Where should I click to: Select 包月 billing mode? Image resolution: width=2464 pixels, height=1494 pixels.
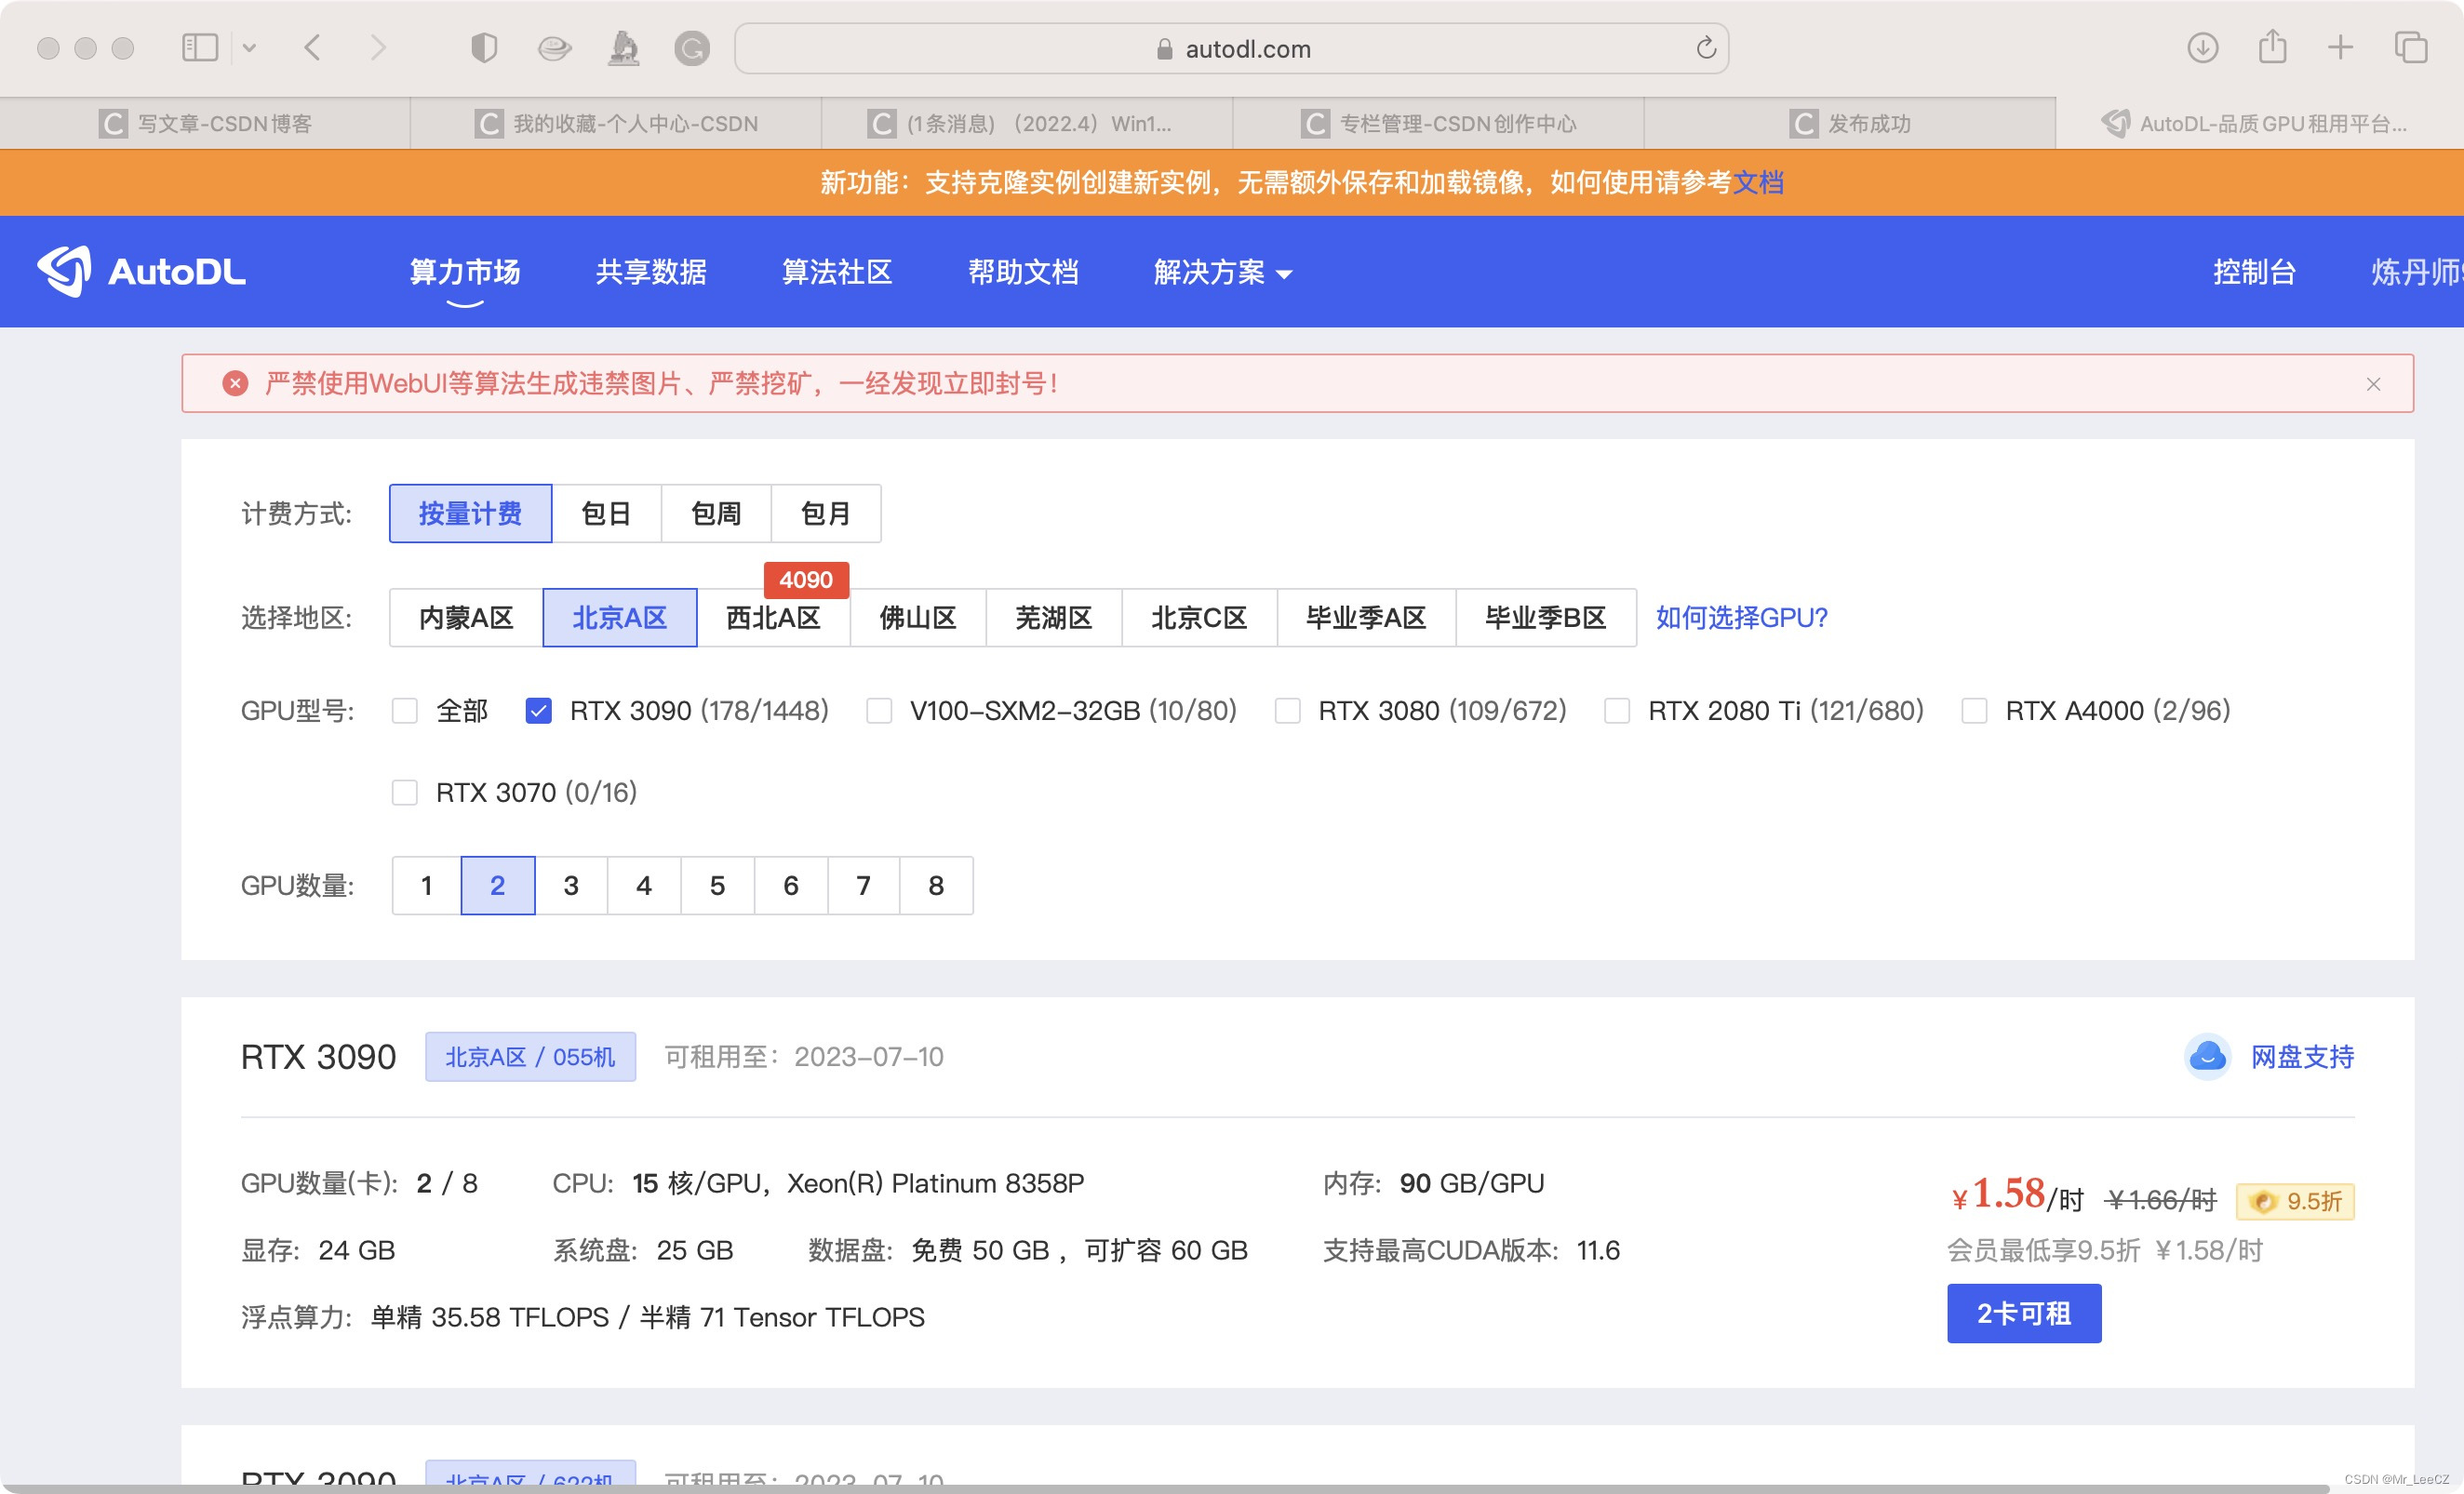[826, 513]
